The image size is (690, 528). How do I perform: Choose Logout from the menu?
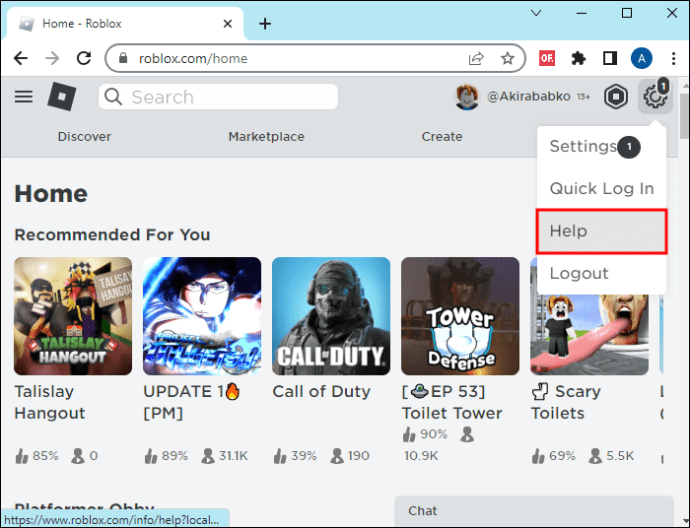pyautogui.click(x=602, y=273)
